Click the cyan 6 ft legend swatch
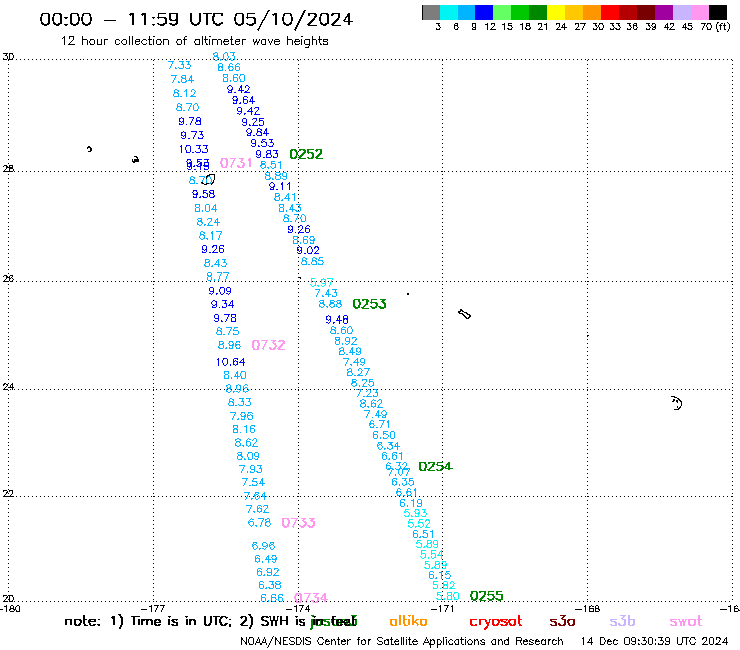 [449, 12]
